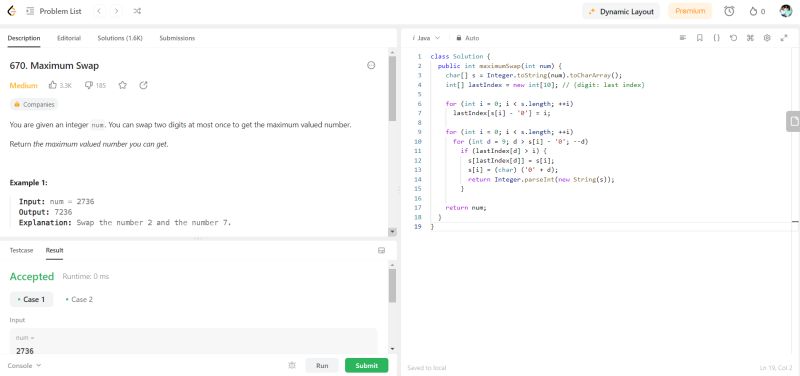Click the Ln 19, Col 2 indicator
800x376 pixels.
click(x=776, y=368)
